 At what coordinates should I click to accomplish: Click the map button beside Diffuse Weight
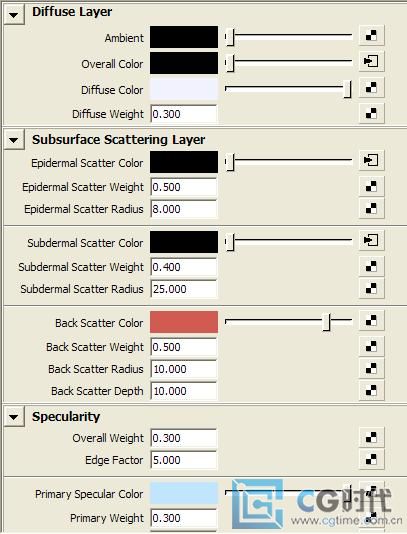click(x=371, y=113)
